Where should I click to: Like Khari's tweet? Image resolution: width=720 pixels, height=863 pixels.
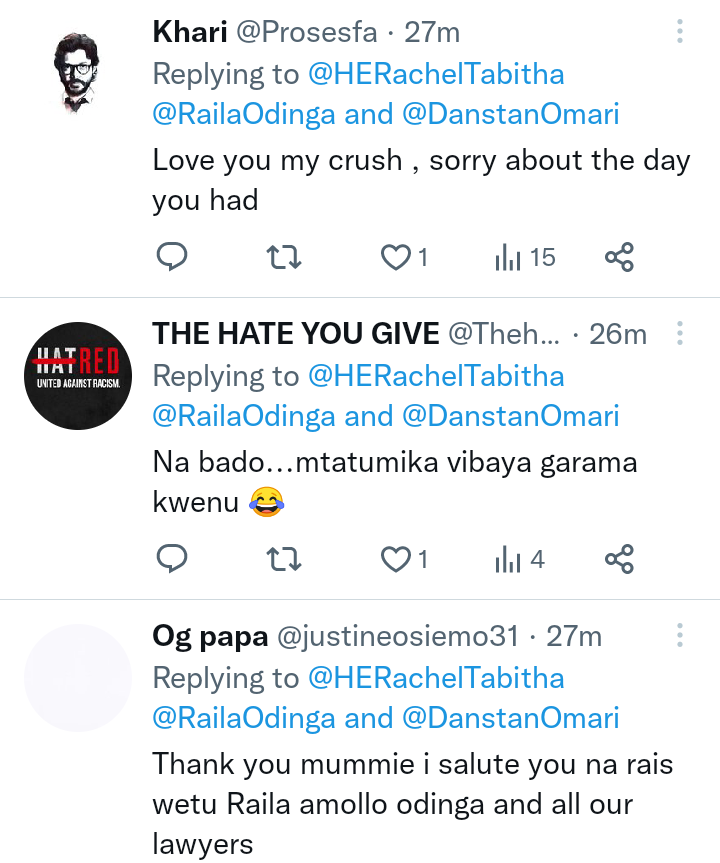404,257
